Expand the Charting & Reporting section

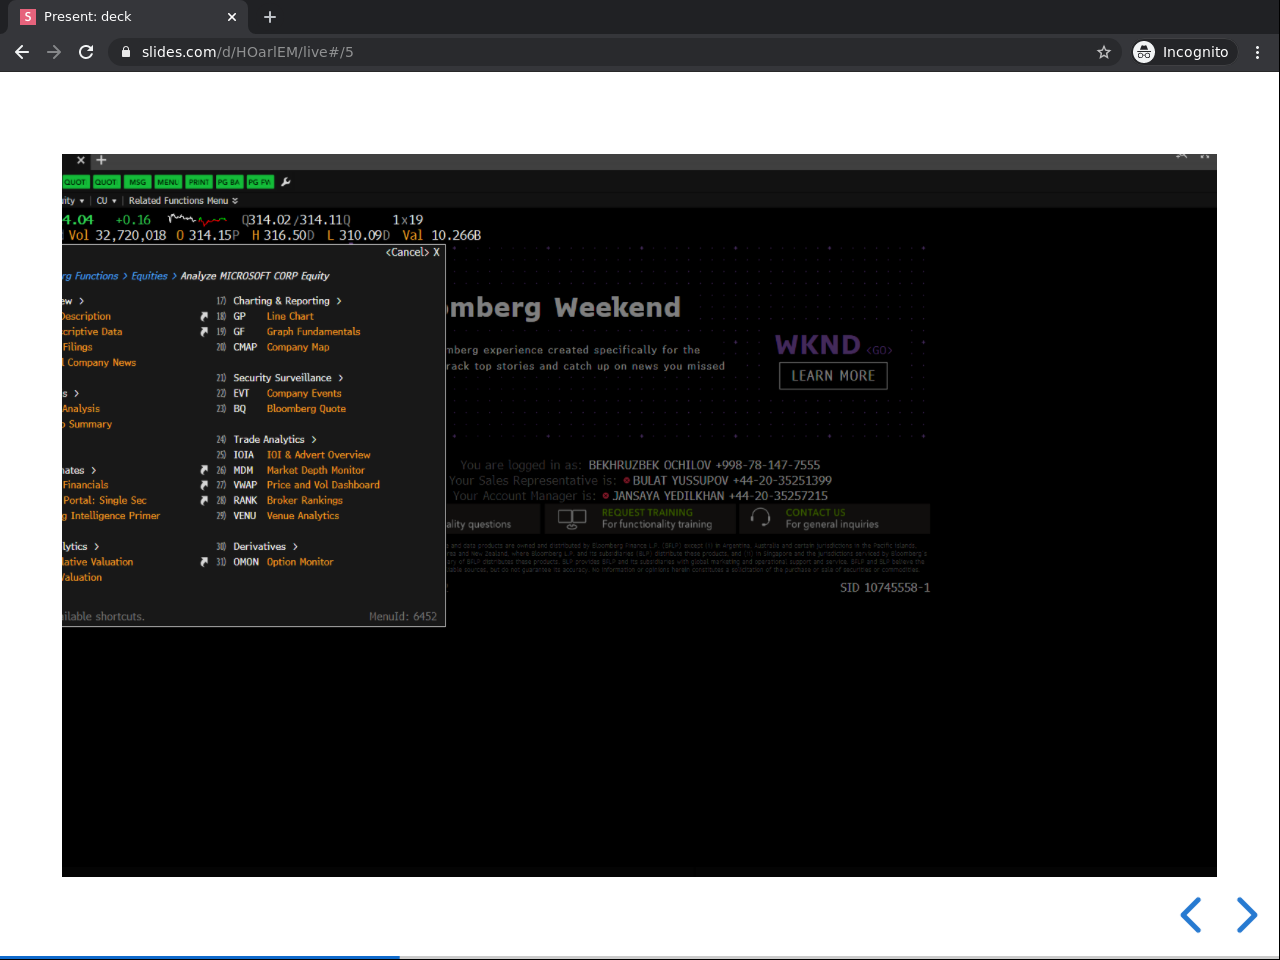coord(339,301)
